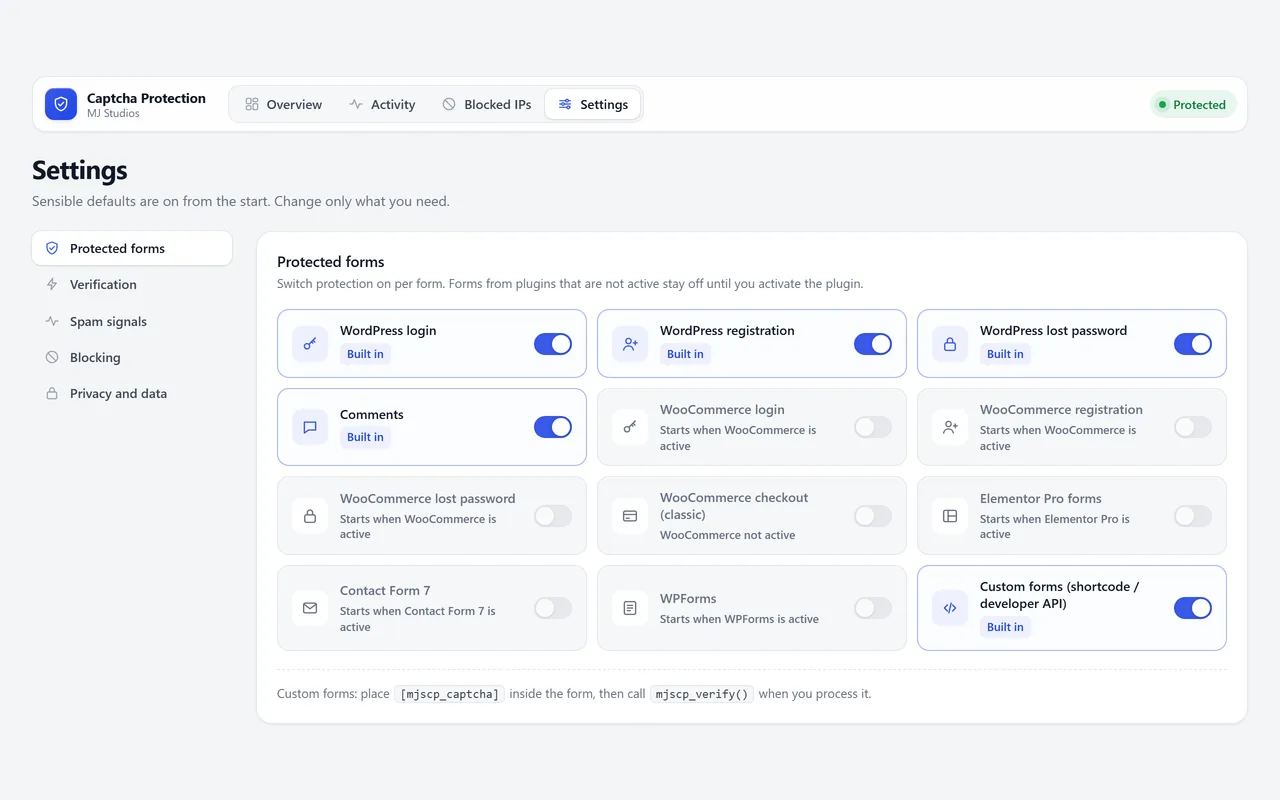Toggle the WooCommerce registration switch
1280x800 pixels.
point(1193,427)
